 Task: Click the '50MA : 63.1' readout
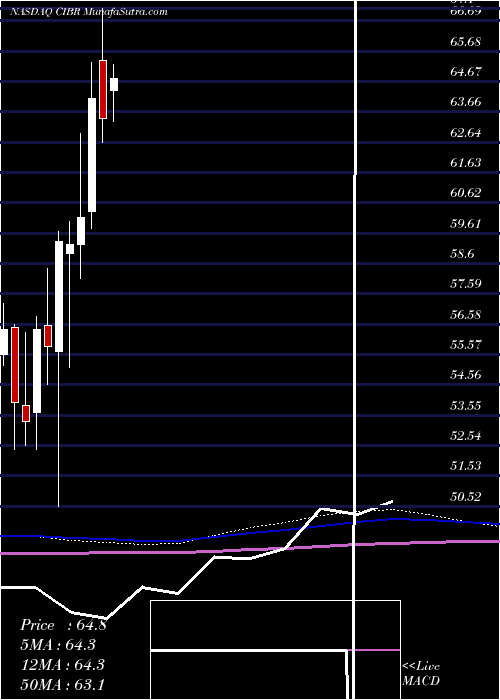coord(62,684)
